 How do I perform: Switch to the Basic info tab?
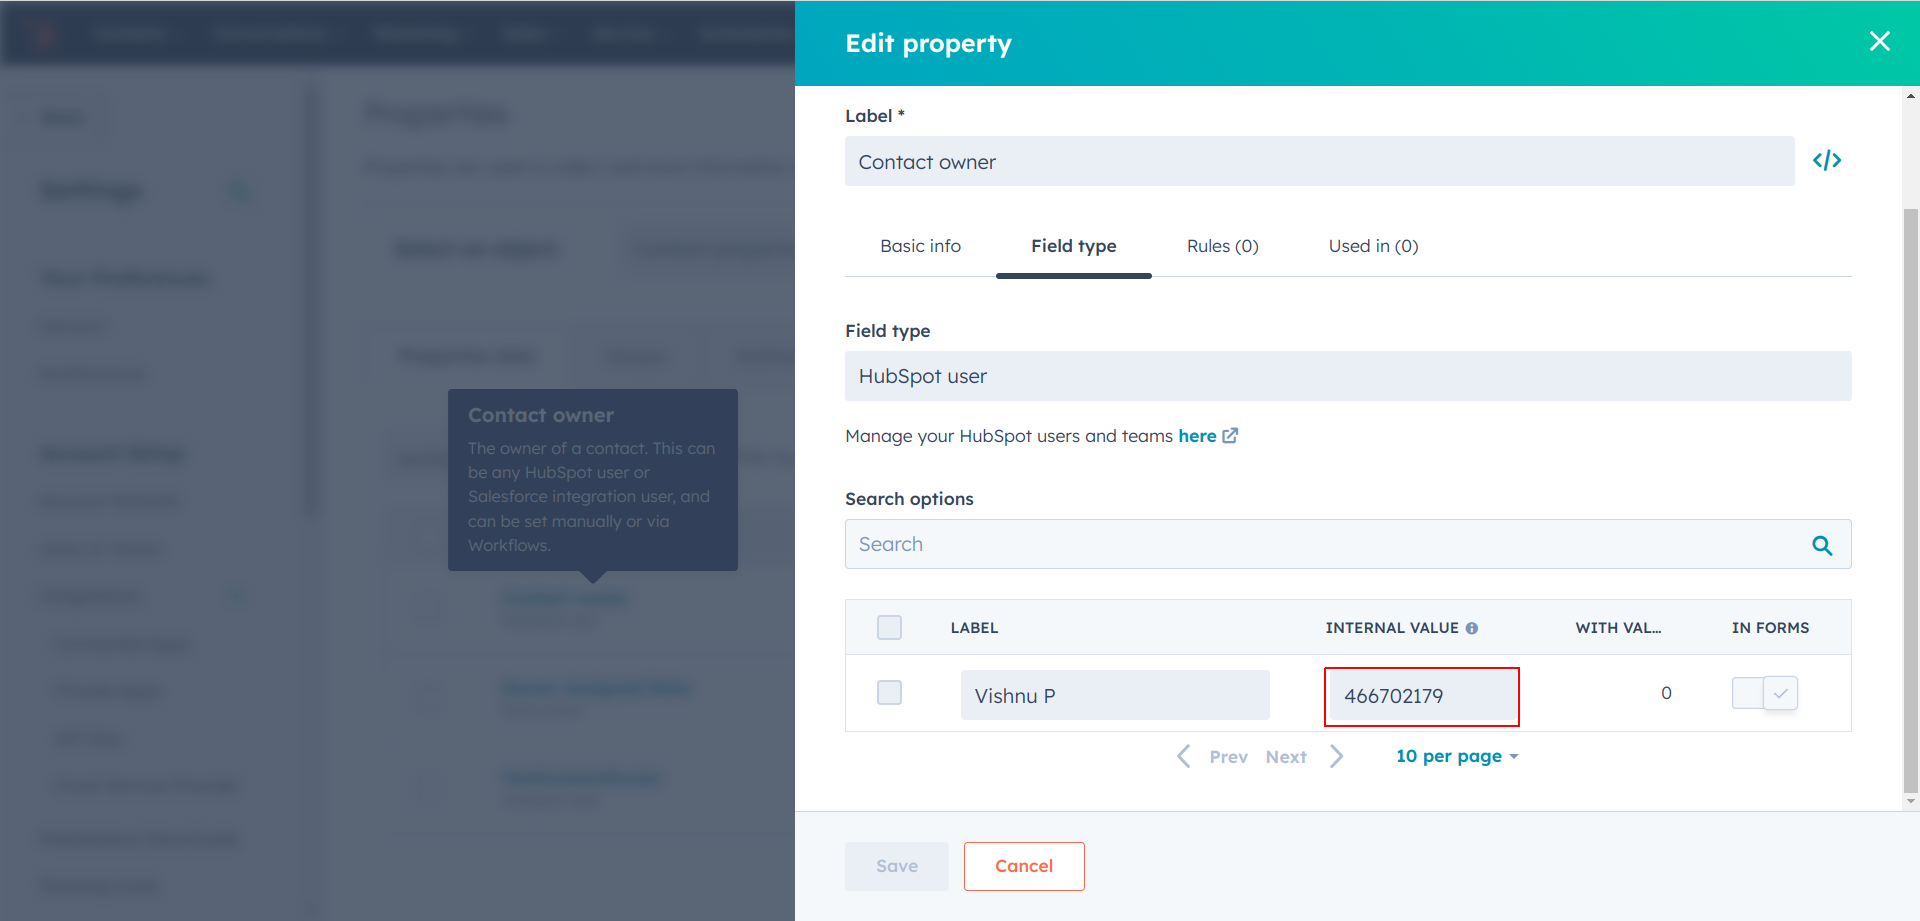920,246
